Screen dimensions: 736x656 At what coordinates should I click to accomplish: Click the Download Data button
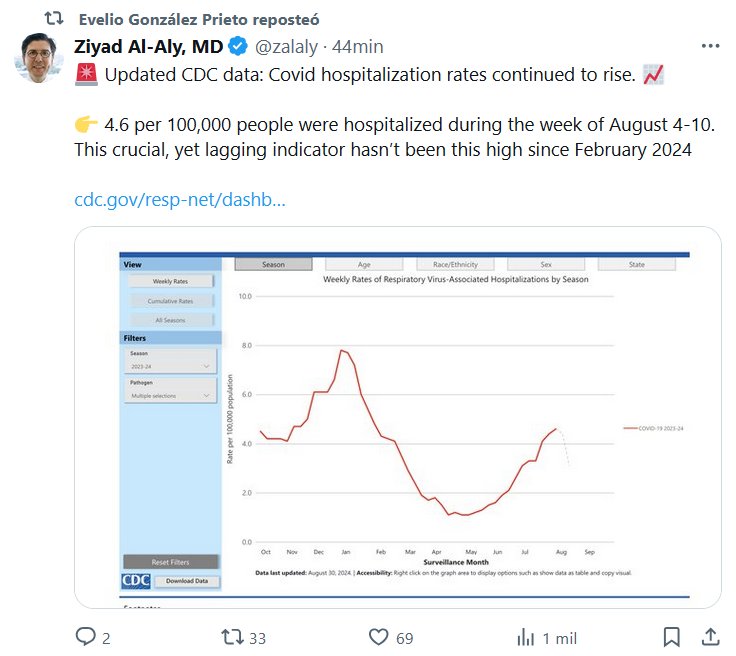(x=187, y=581)
